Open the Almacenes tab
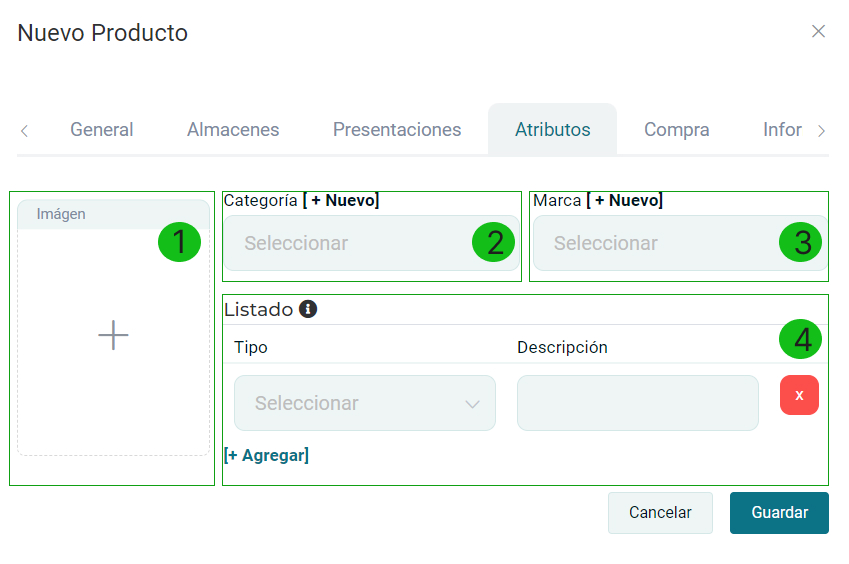The height and width of the screenshot is (564, 849). click(x=233, y=130)
